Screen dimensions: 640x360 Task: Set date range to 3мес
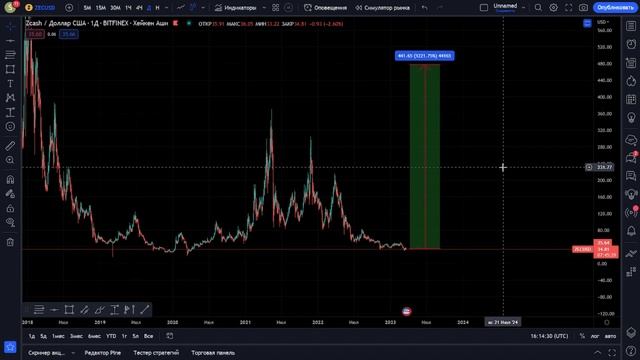pyautogui.click(x=76, y=336)
